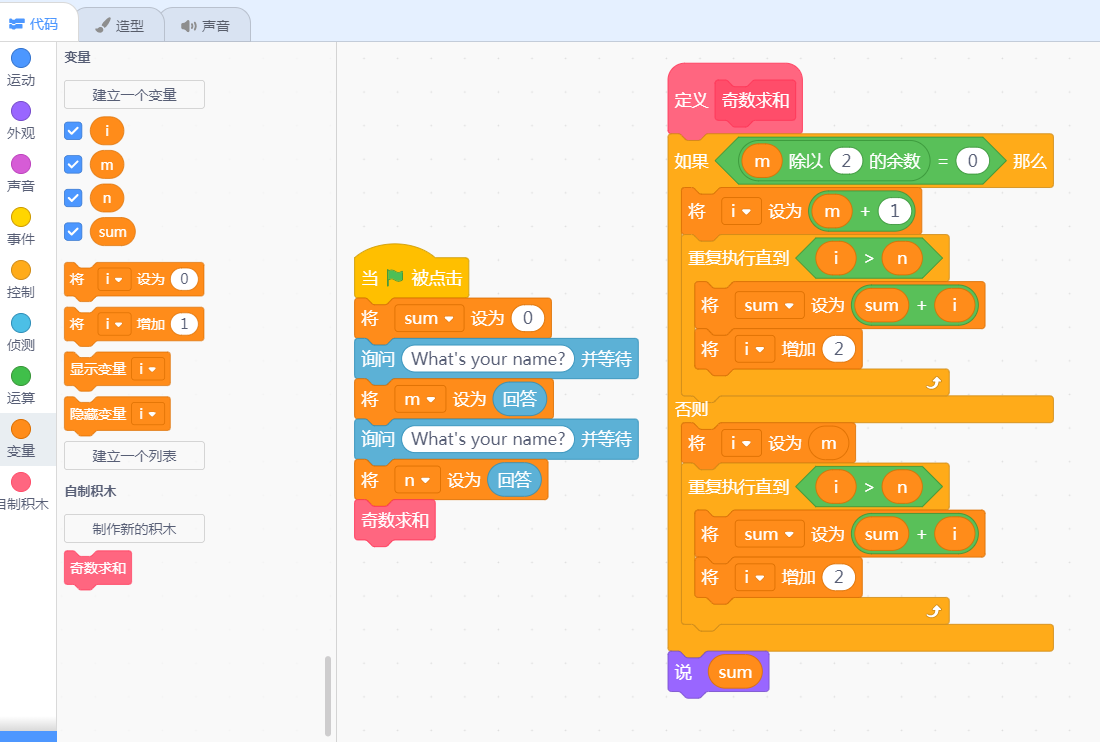The image size is (1100, 742).
Task: Switch to the 造型 (Costumes) tab
Action: coord(120,26)
